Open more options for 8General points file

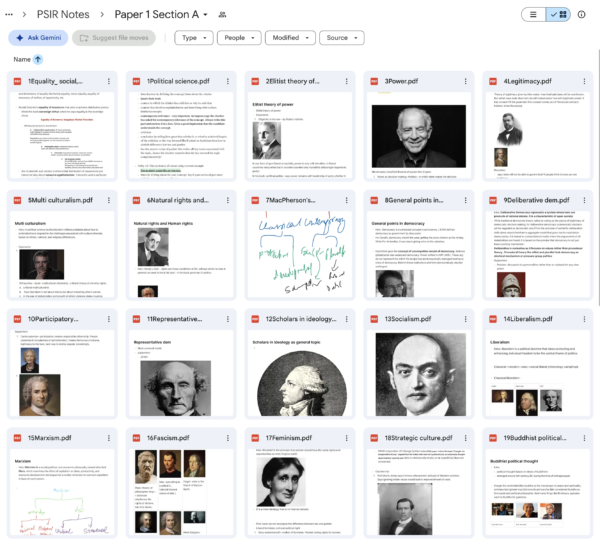click(465, 200)
